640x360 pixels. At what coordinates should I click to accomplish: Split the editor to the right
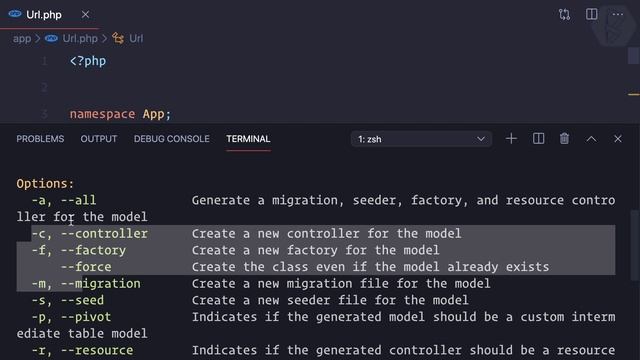(x=591, y=14)
